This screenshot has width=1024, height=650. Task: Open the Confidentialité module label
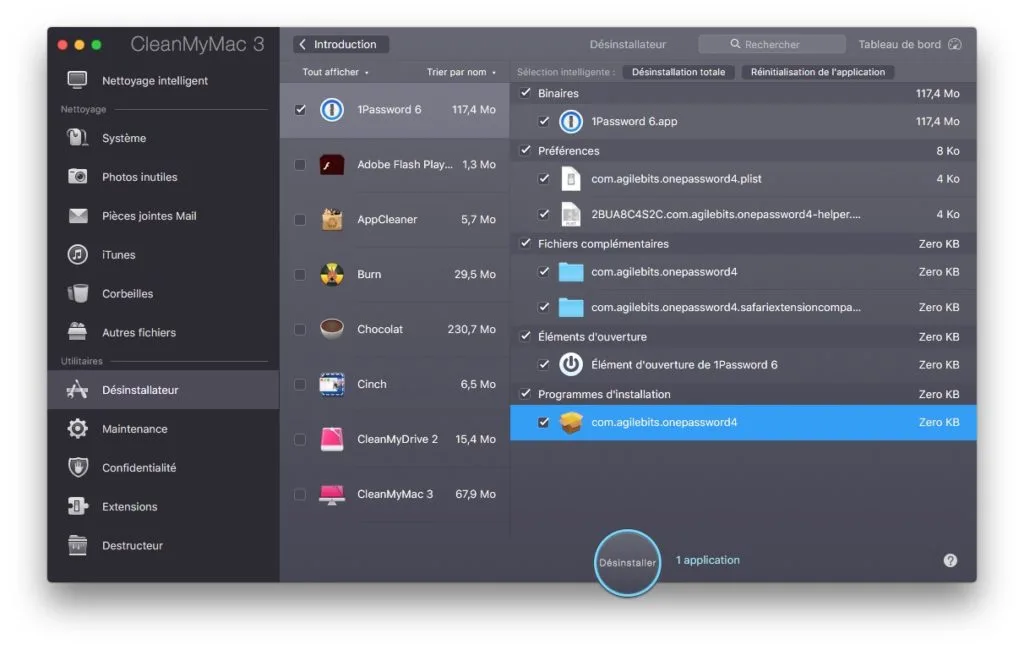(139, 468)
